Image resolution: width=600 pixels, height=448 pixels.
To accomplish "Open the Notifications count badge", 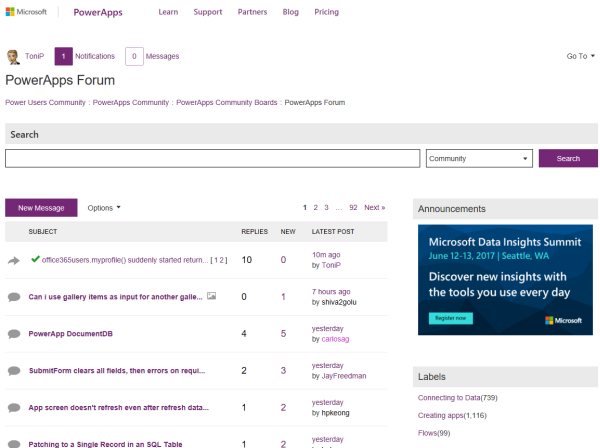I will [x=64, y=57].
